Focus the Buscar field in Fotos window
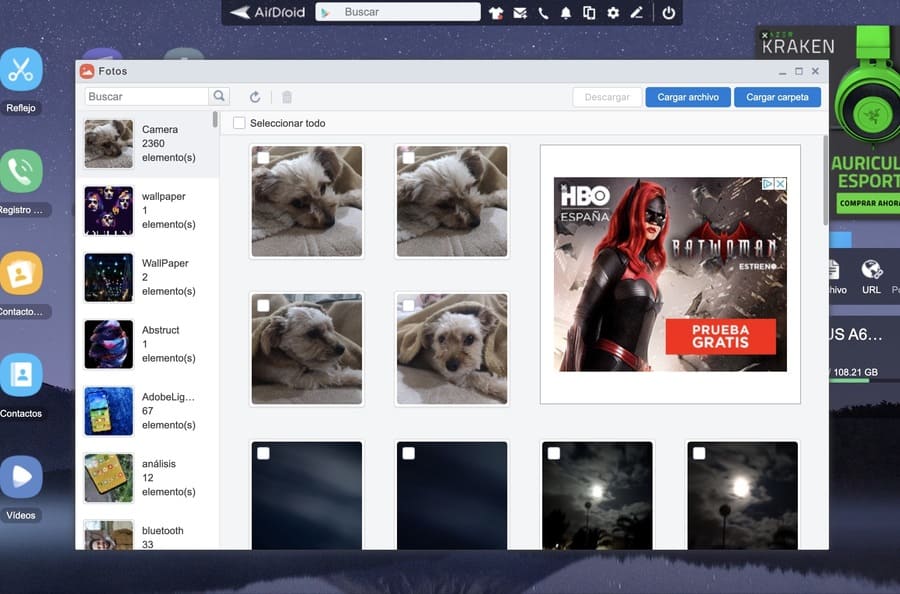This screenshot has height=594, width=900. tap(146, 97)
